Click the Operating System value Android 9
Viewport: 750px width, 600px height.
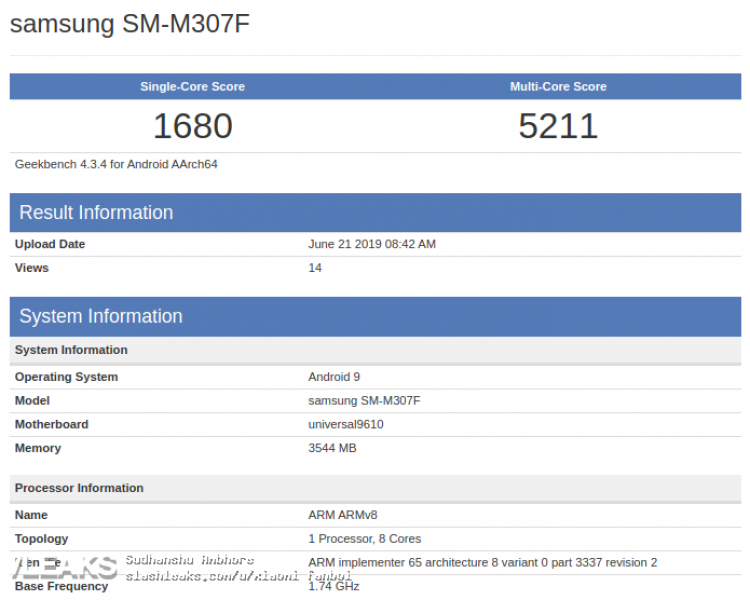click(x=334, y=377)
